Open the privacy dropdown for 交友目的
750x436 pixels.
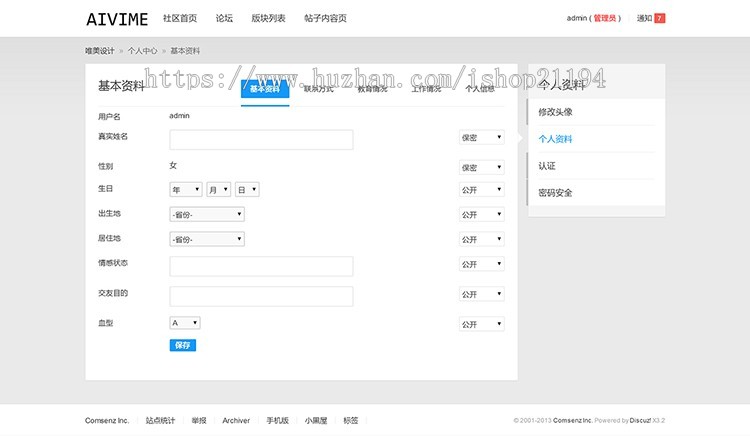(481, 294)
